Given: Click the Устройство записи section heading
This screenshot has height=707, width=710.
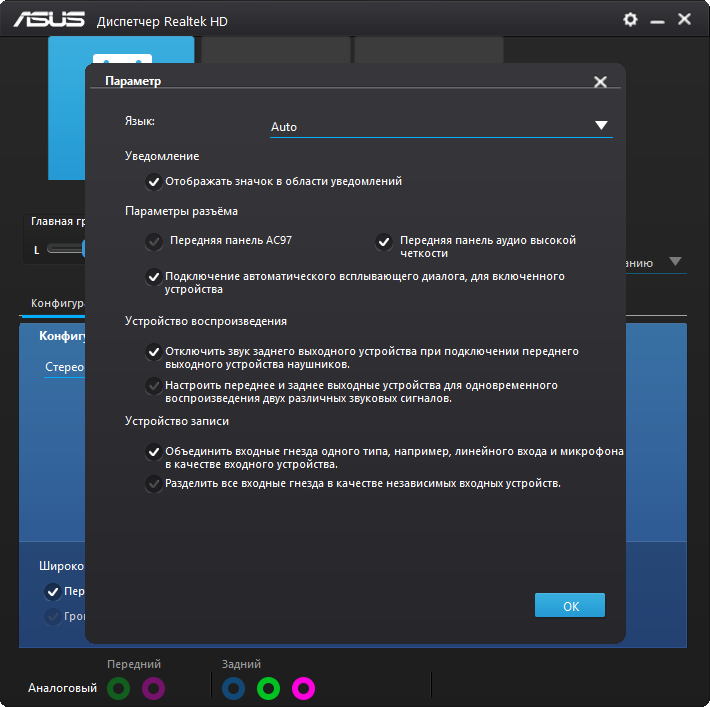Looking at the screenshot, I should coord(177,421).
